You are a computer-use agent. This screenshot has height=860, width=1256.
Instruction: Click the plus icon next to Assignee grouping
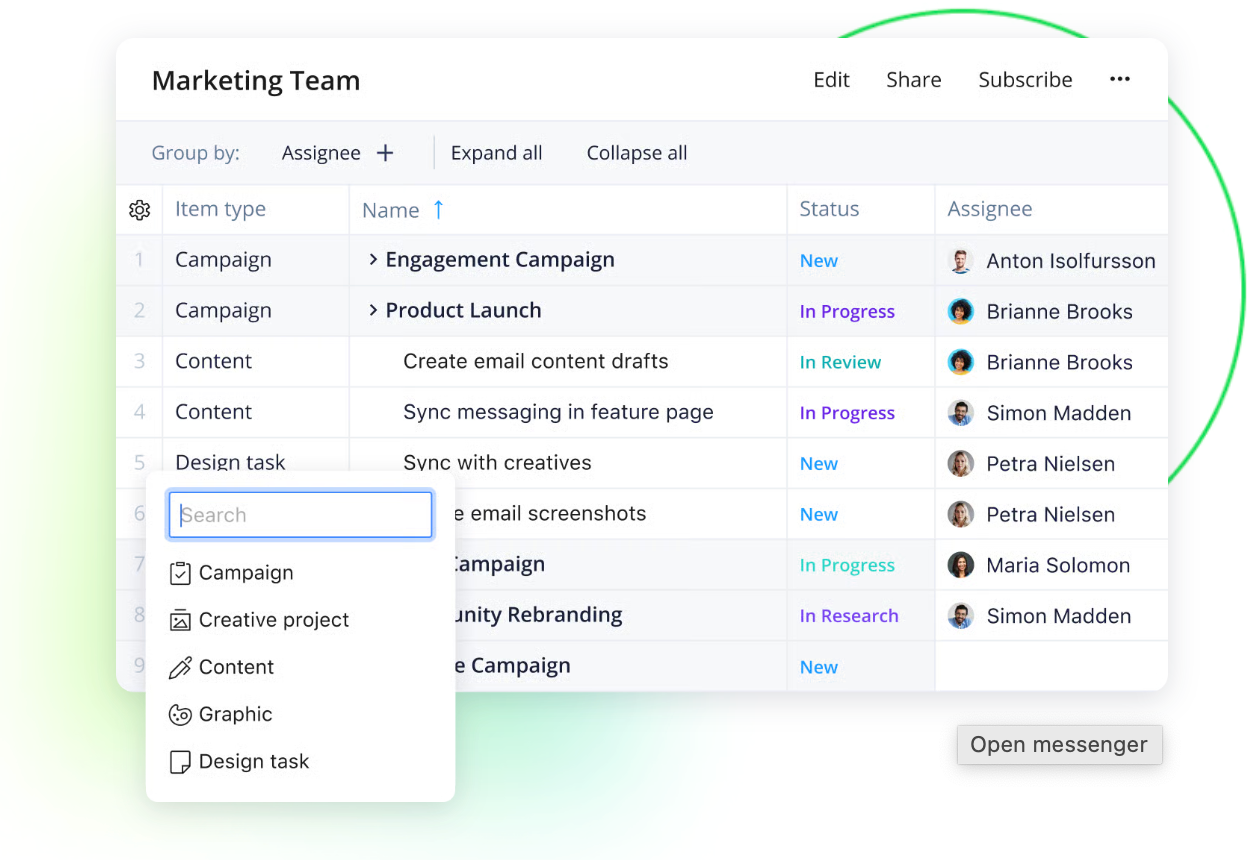point(385,153)
